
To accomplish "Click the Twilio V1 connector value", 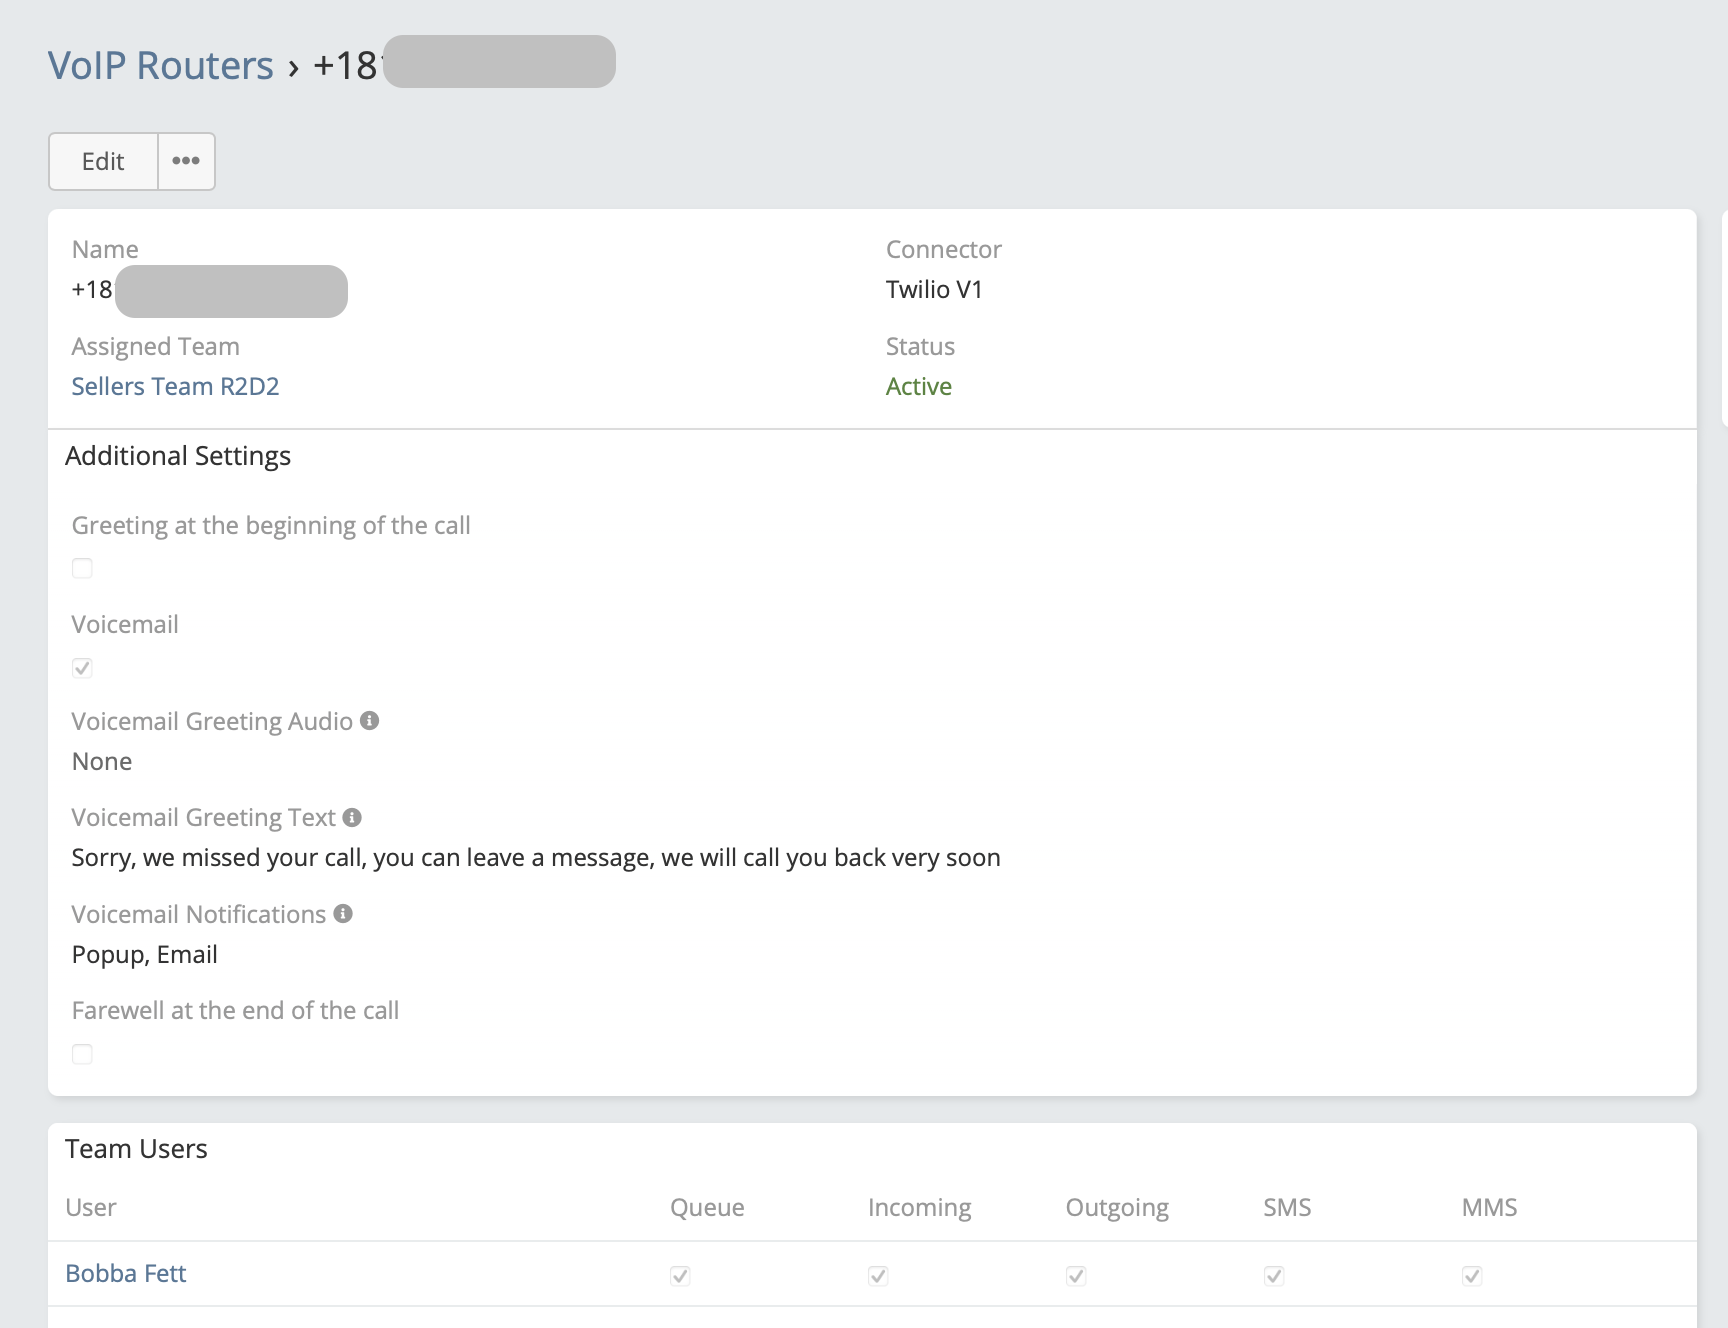I will pyautogui.click(x=934, y=290).
